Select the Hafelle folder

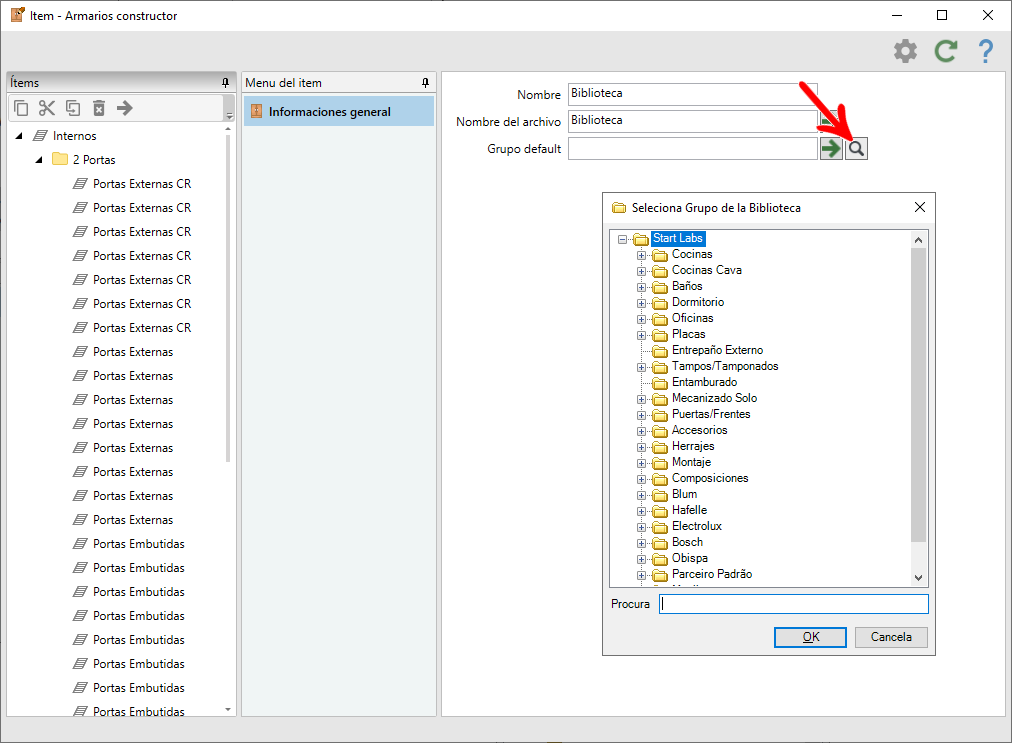(x=689, y=510)
